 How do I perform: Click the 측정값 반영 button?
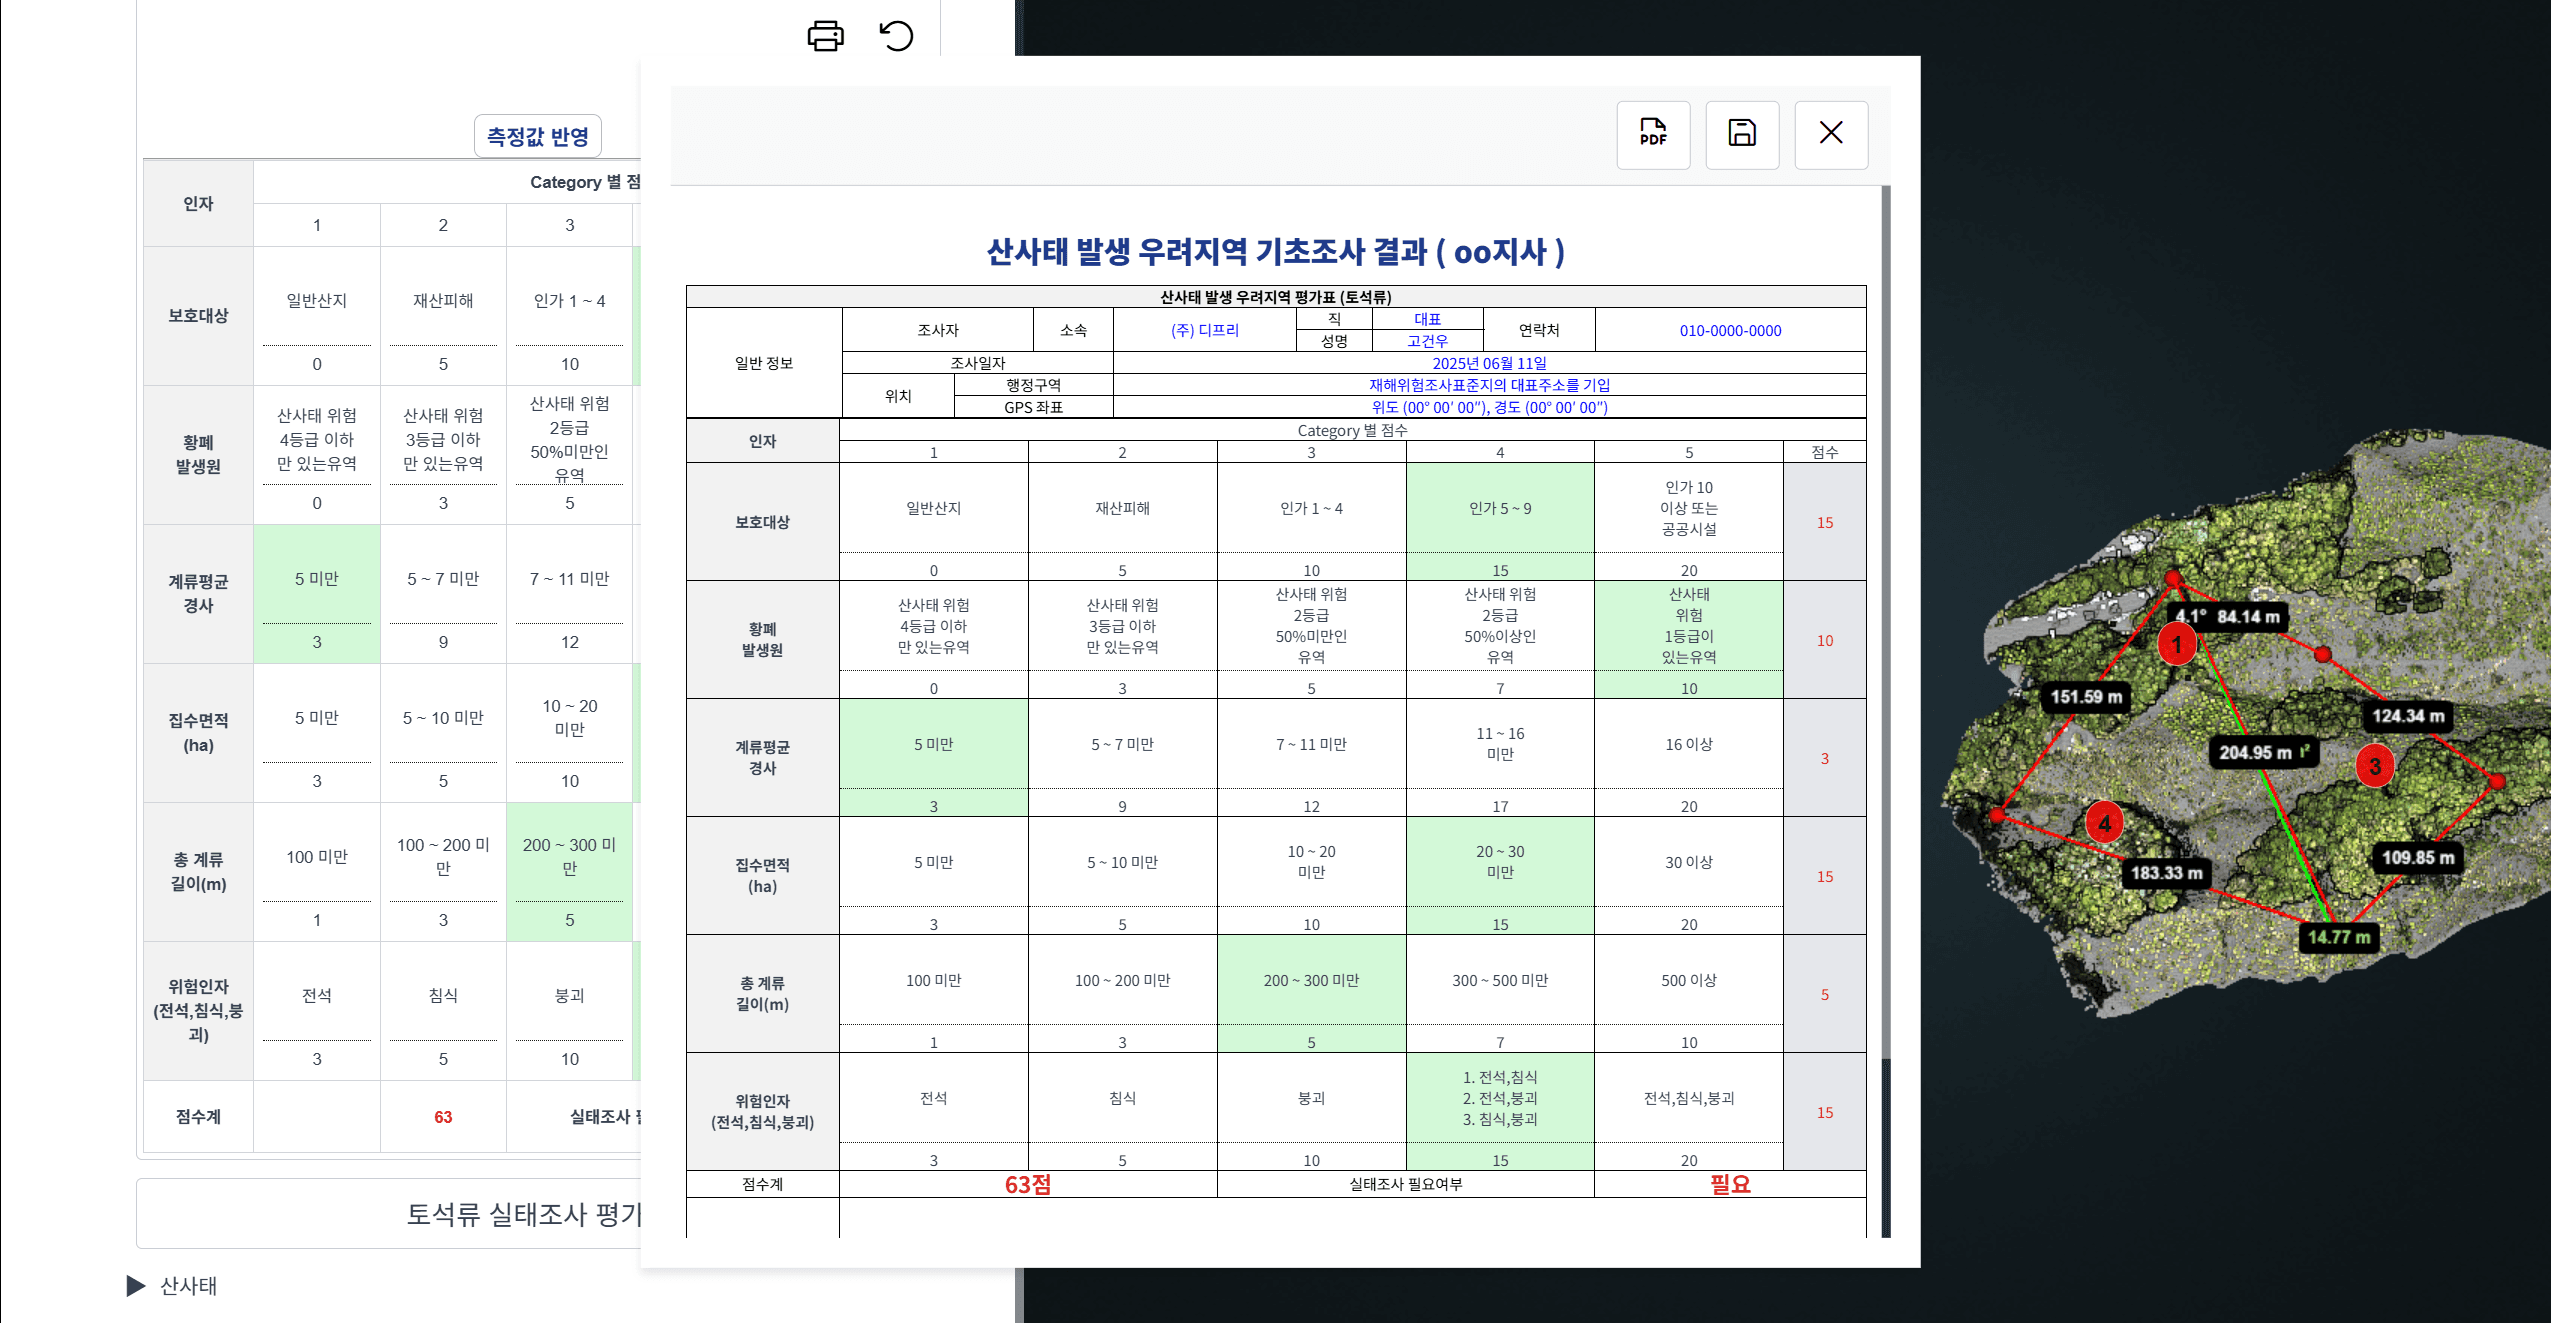click(539, 135)
